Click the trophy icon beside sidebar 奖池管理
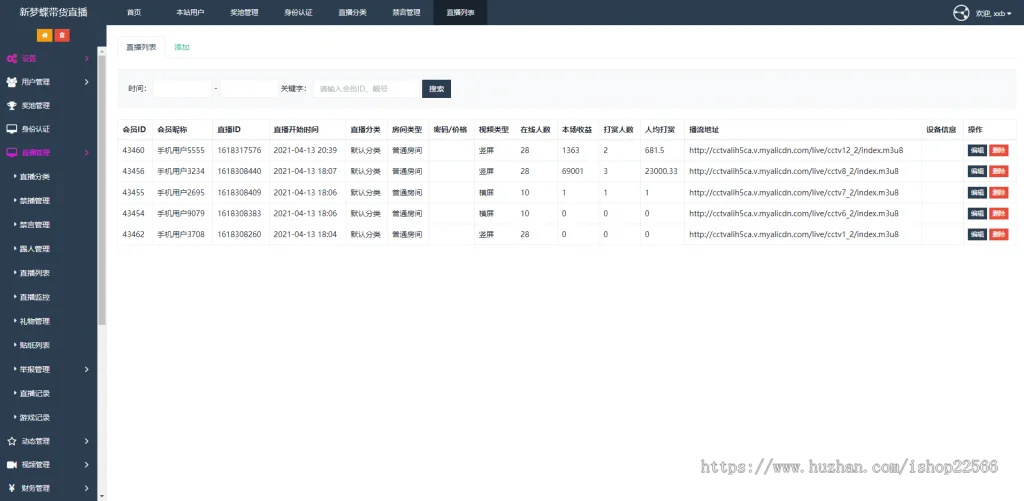 coord(12,106)
